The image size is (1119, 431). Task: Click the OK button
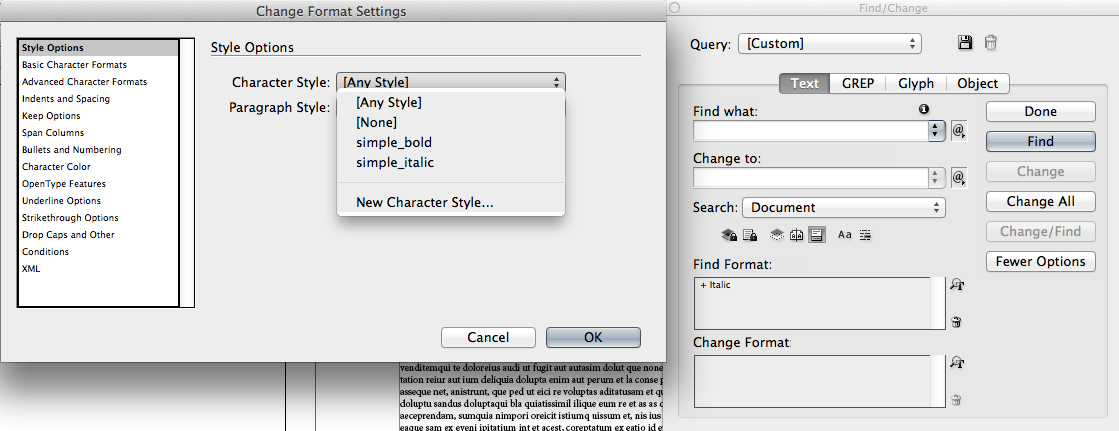tap(593, 337)
